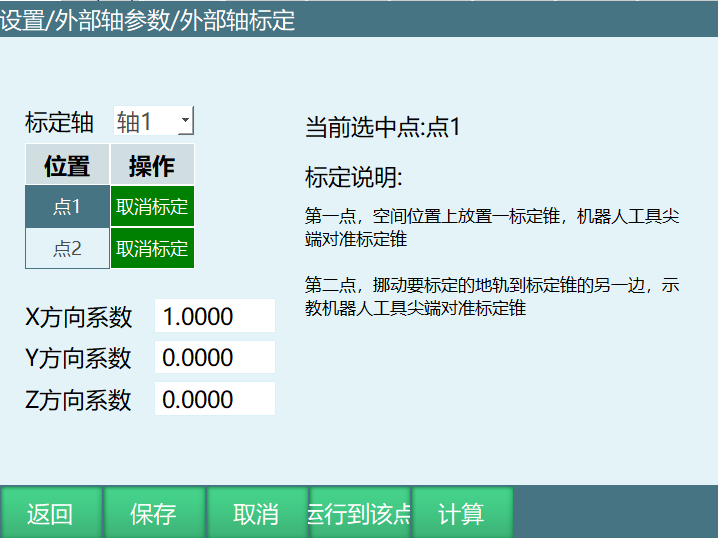Viewport: 718px width, 538px height.
Task: Click the 标定说明 heading
Action: [x=353, y=178]
